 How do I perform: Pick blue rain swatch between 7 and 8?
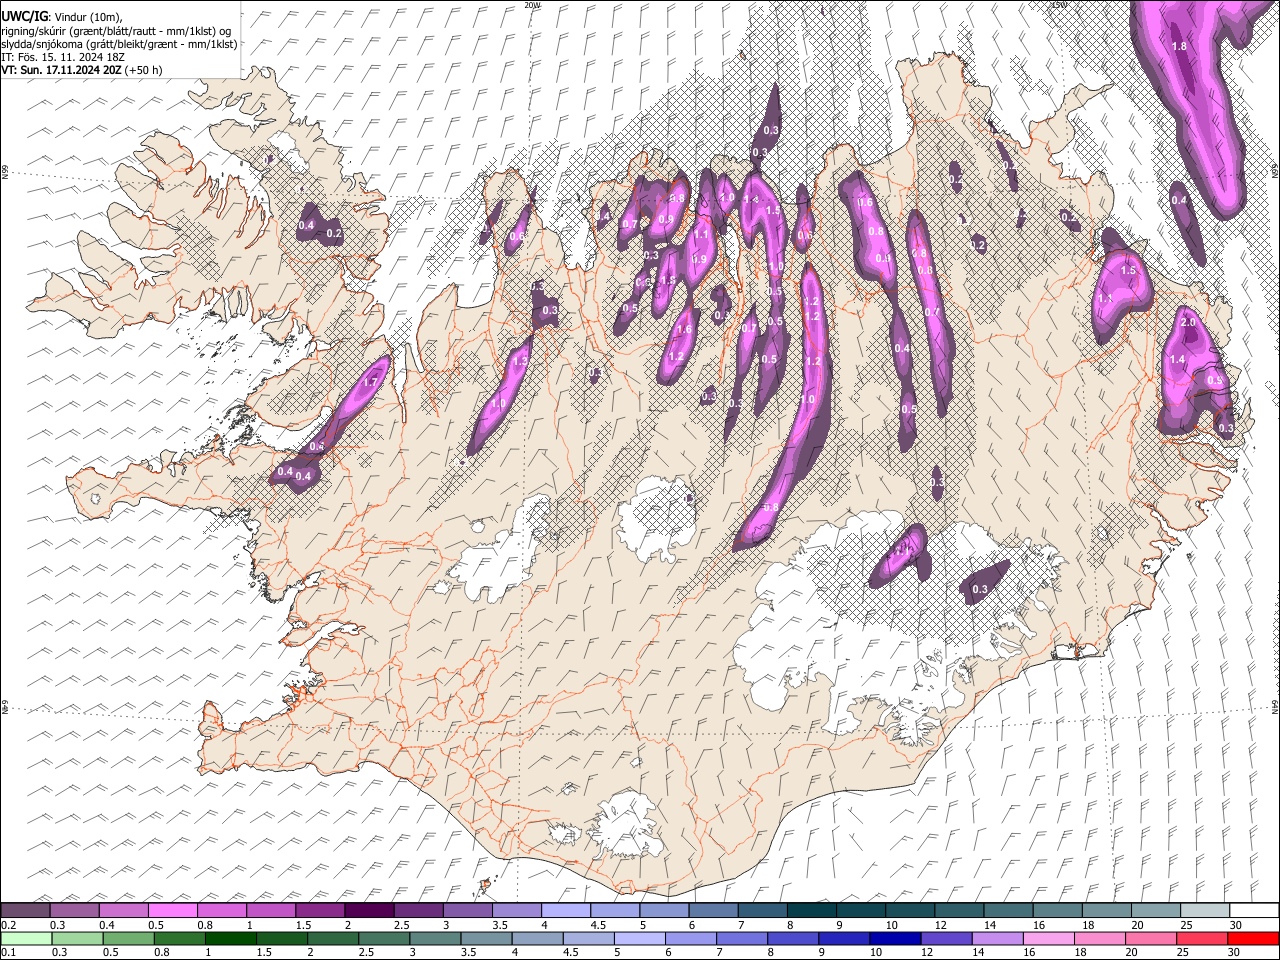tap(742, 938)
